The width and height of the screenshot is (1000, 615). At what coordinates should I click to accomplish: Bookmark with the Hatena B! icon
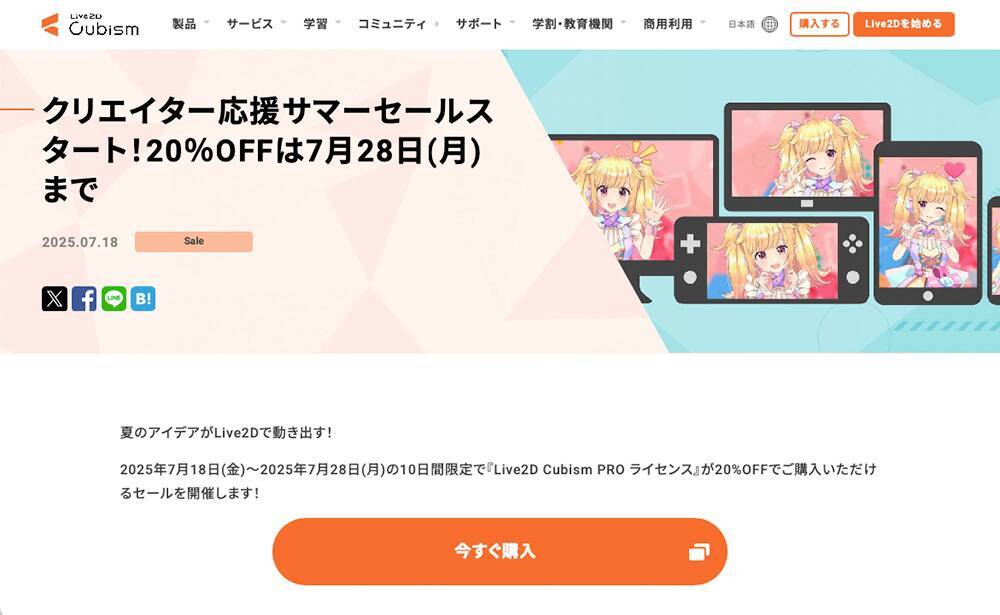click(x=143, y=299)
